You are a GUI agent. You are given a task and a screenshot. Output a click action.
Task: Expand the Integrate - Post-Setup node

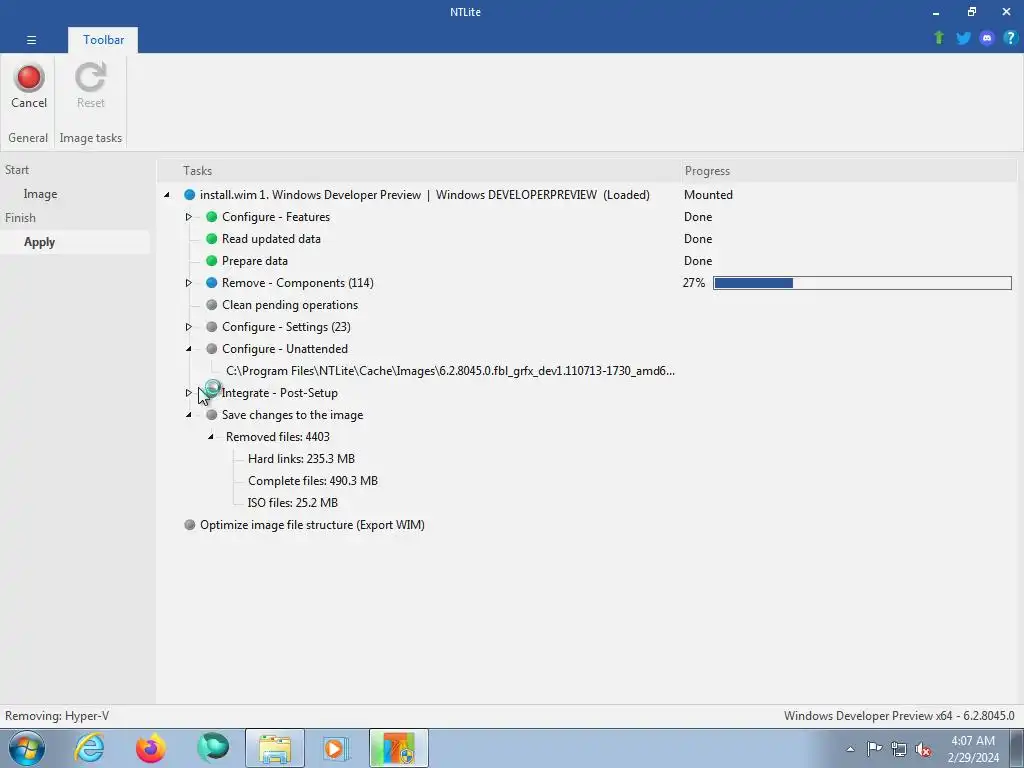(188, 392)
